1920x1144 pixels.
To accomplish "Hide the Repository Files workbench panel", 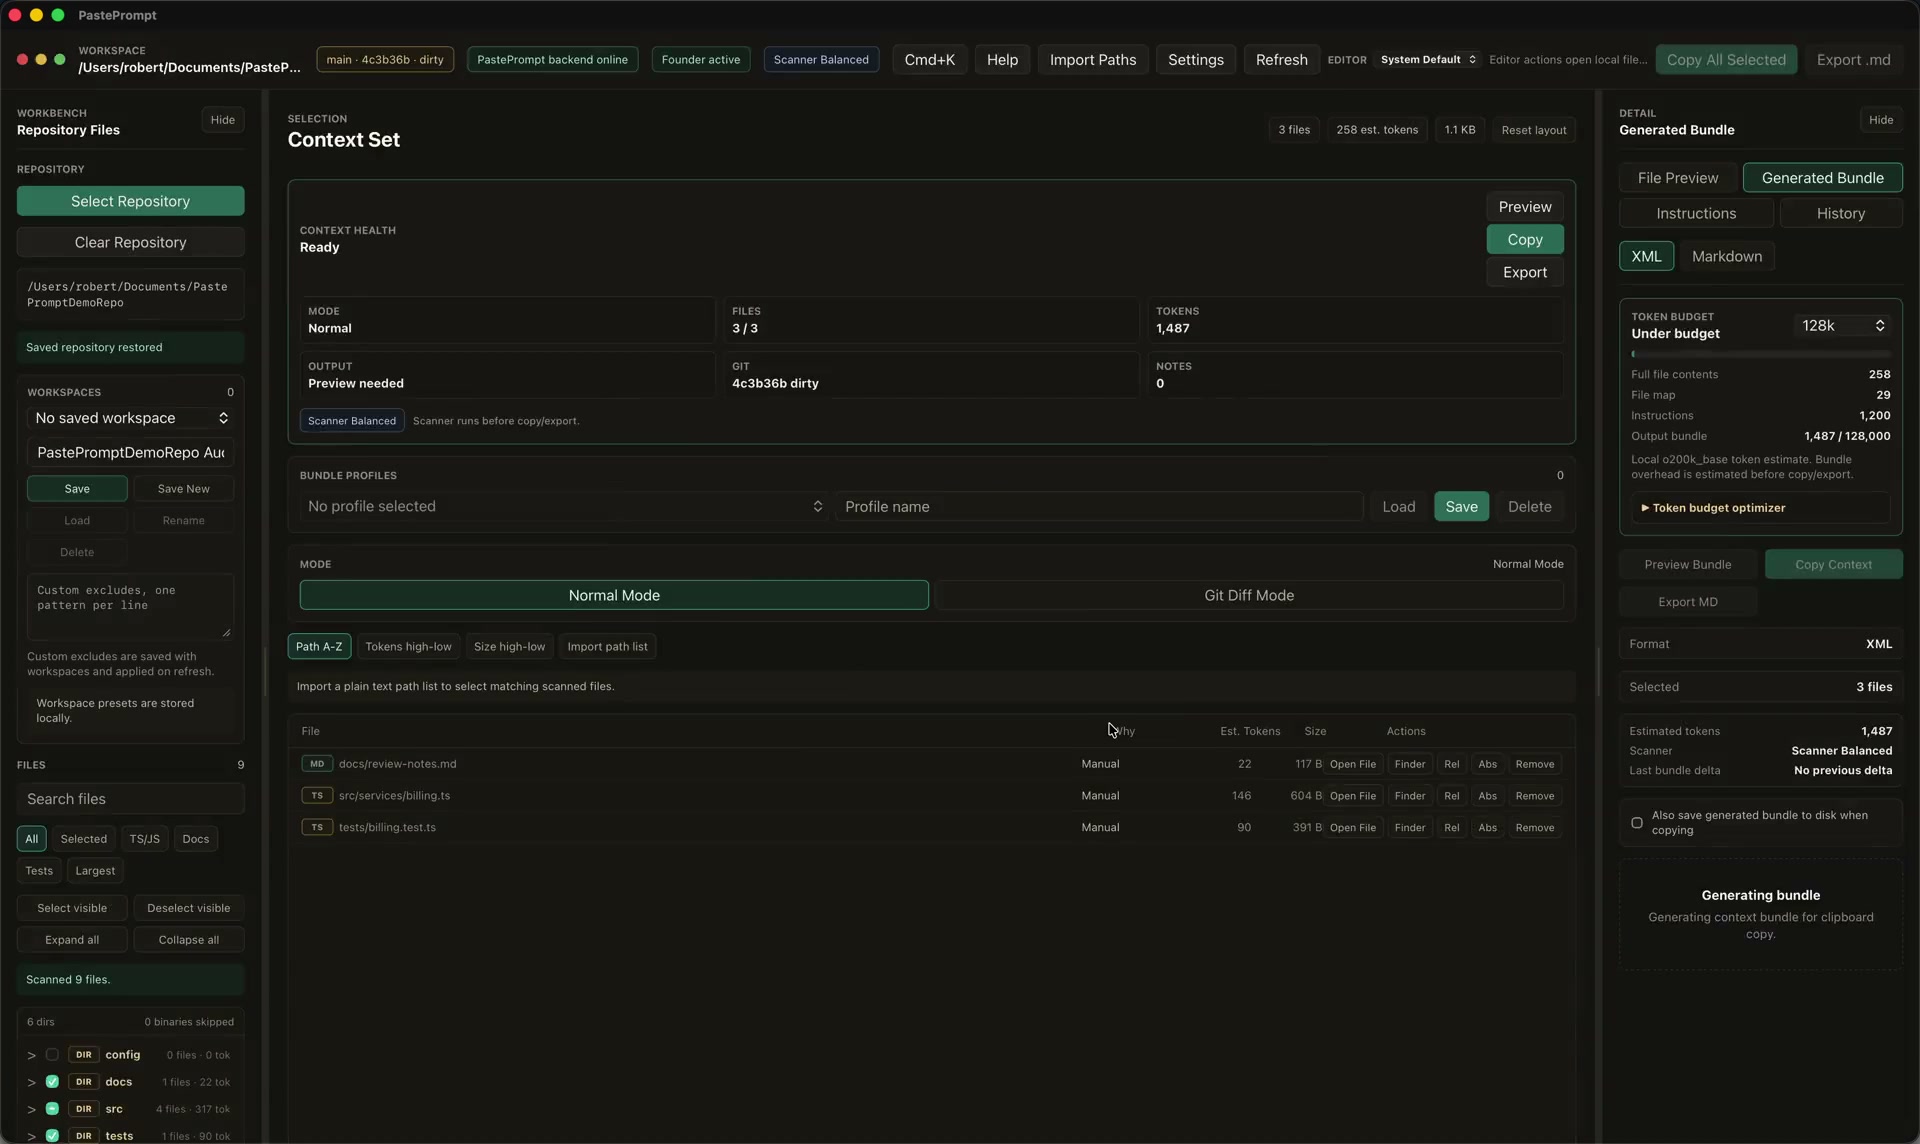I will (x=222, y=120).
